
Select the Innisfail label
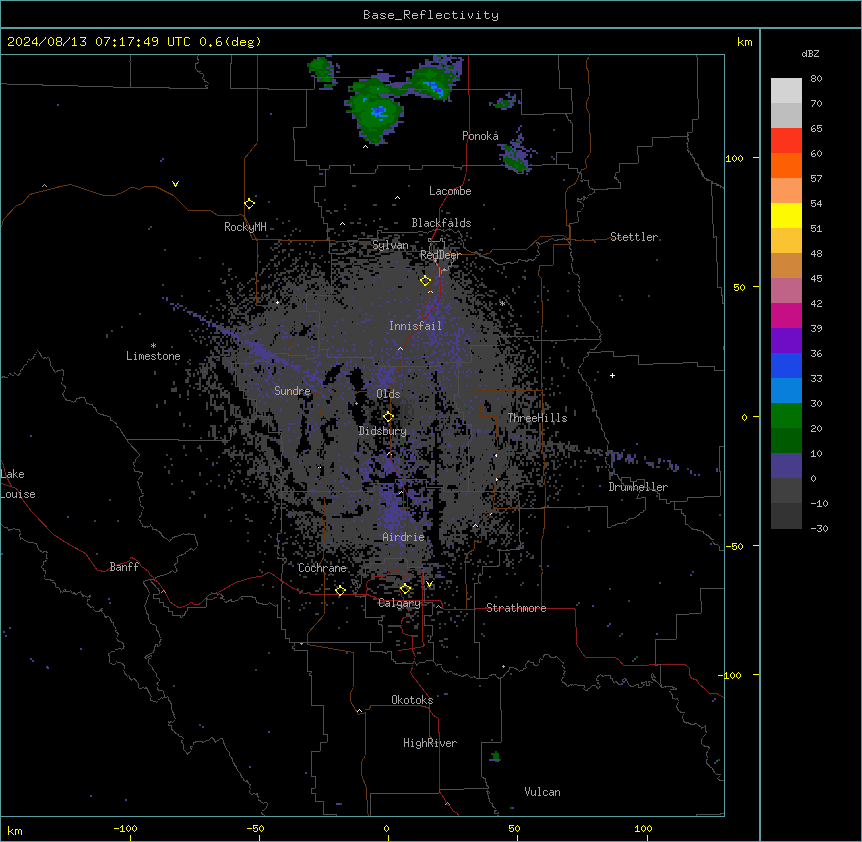coord(415,326)
